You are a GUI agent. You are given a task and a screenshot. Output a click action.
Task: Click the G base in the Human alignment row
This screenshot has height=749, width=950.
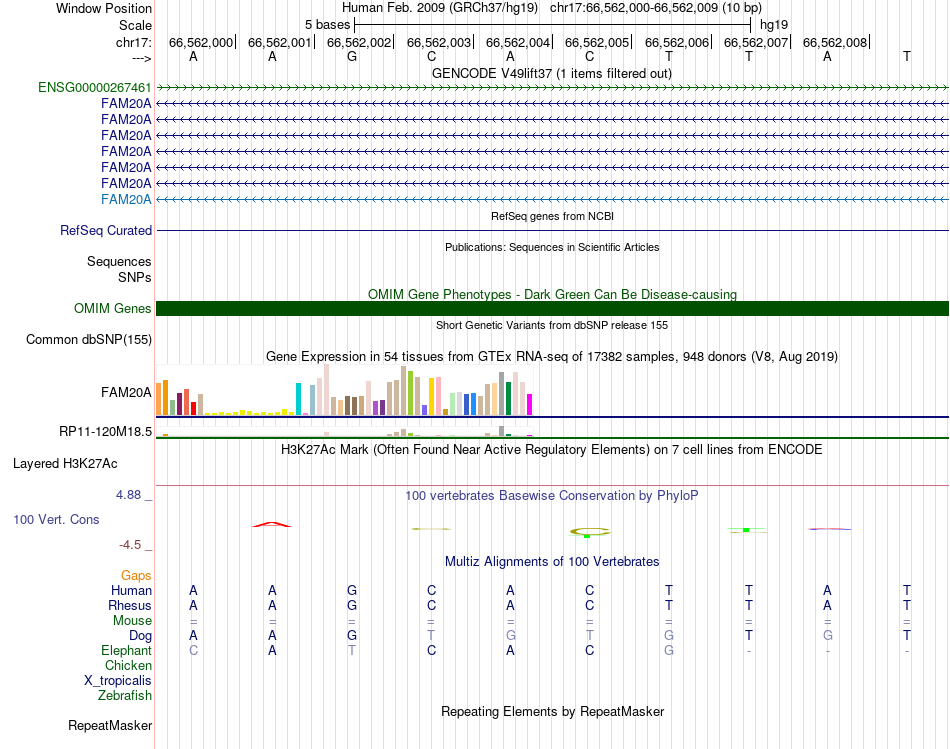pos(352,590)
